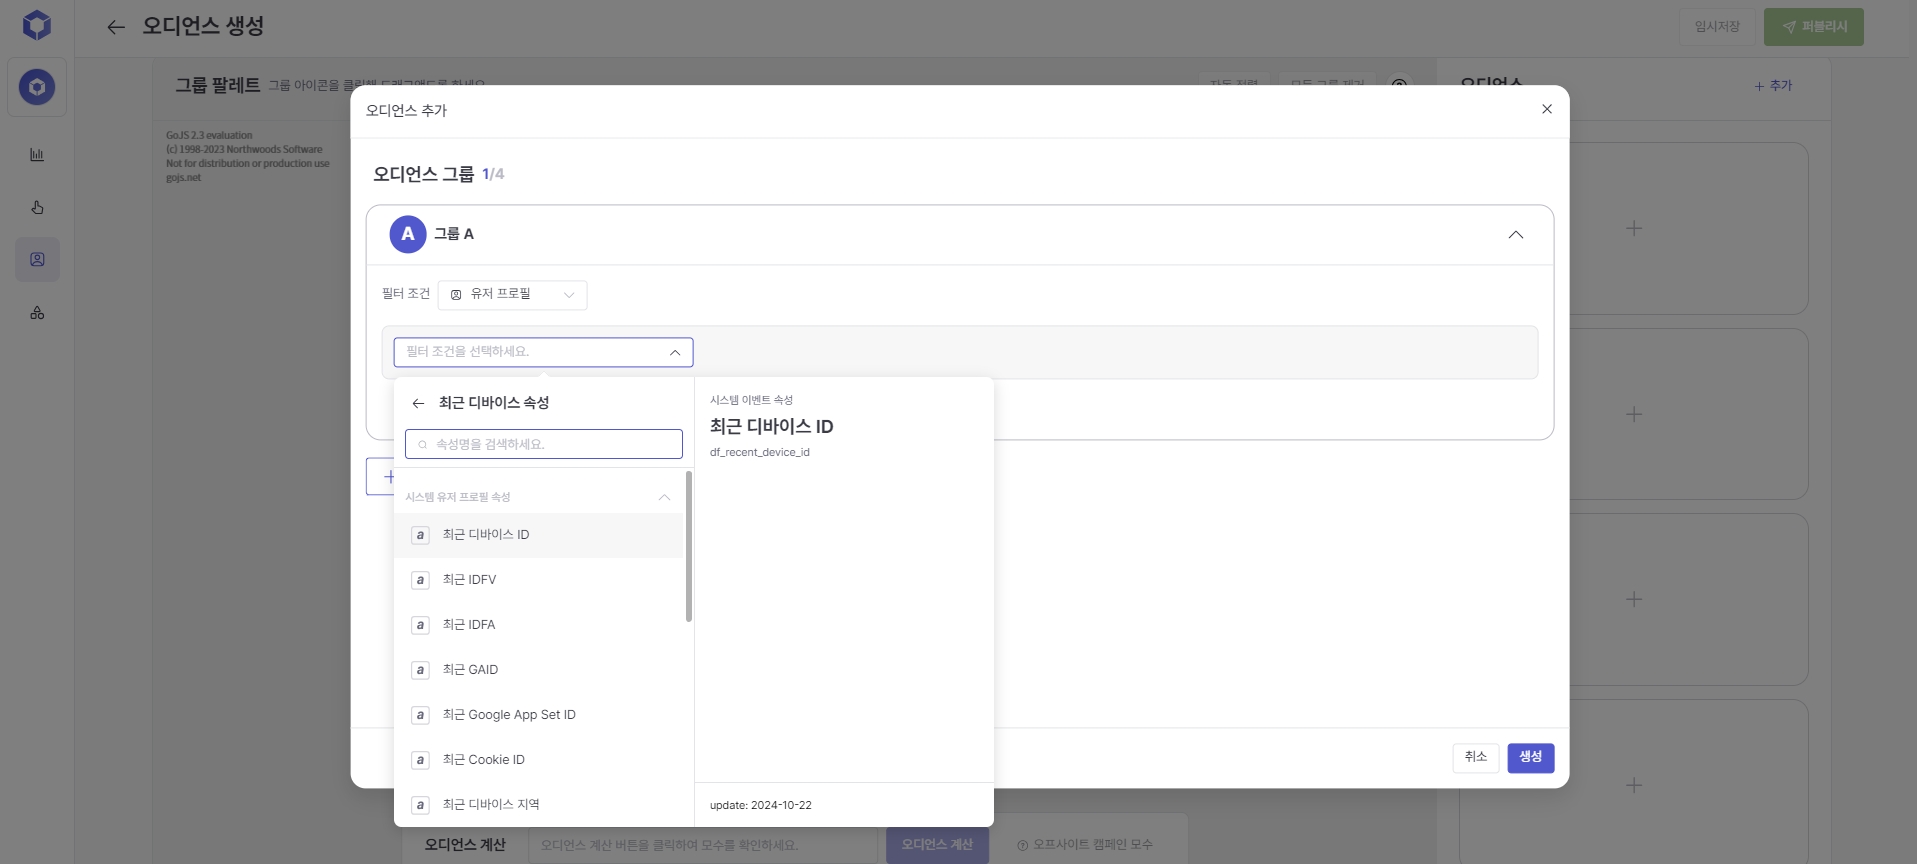
Task: Select 최근 디바이스 ID from list
Action: (486, 535)
